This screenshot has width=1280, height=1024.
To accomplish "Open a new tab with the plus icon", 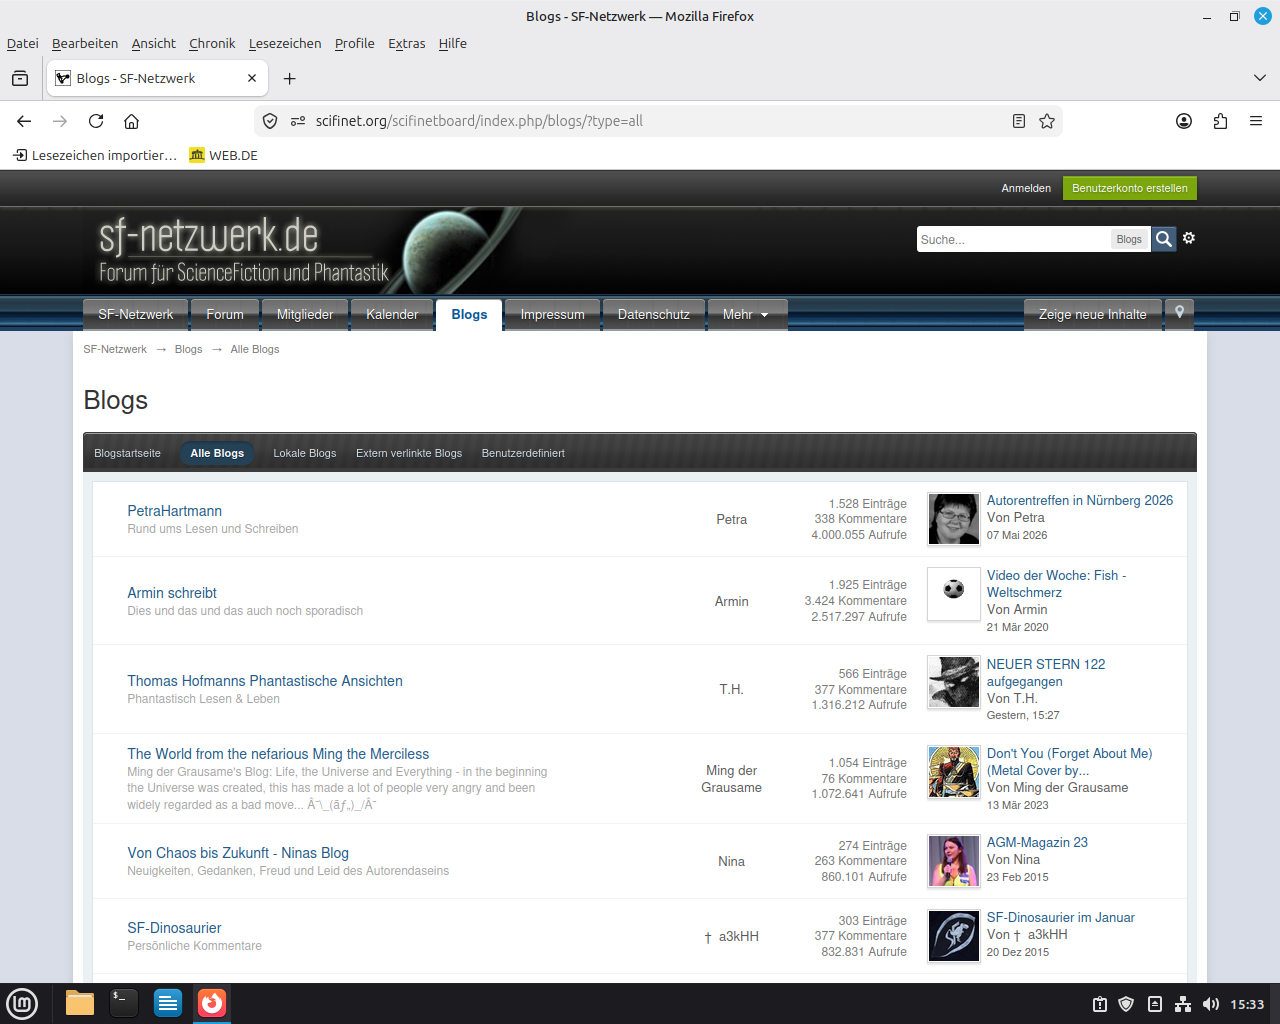I will click(289, 78).
